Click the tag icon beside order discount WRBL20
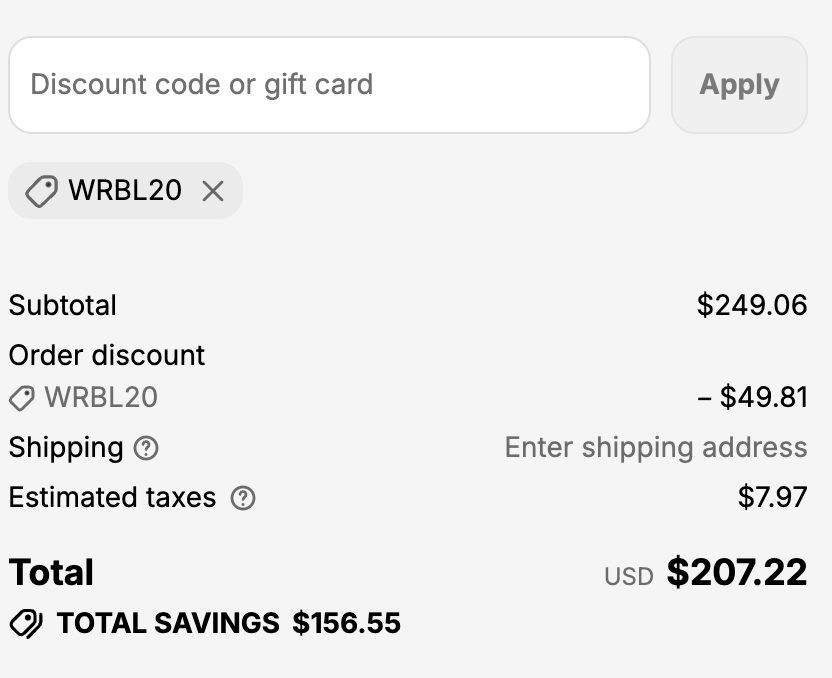This screenshot has width=832, height=678. point(22,398)
